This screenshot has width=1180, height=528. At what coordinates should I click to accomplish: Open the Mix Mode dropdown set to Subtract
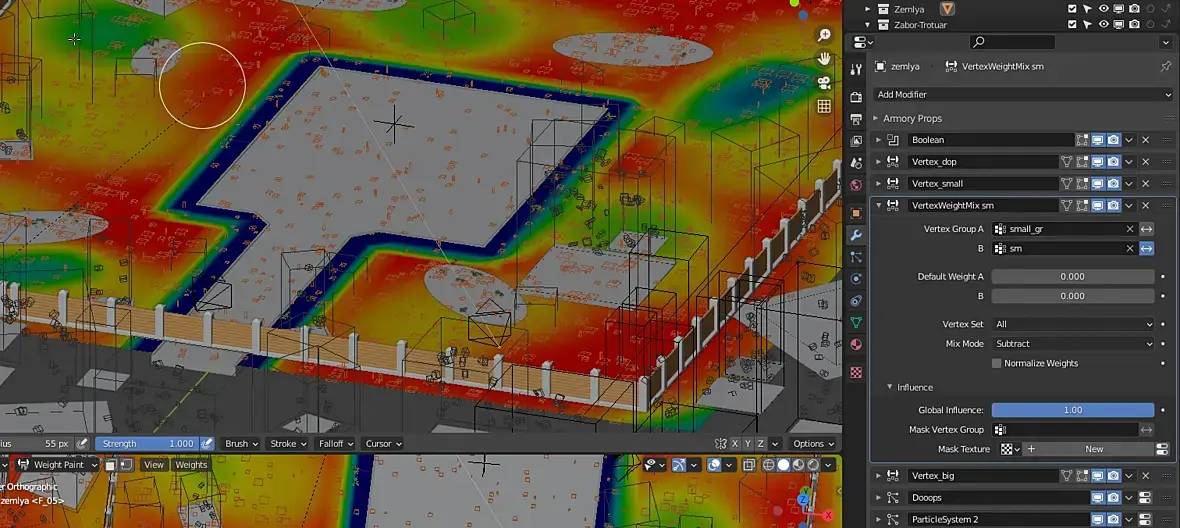point(1072,344)
